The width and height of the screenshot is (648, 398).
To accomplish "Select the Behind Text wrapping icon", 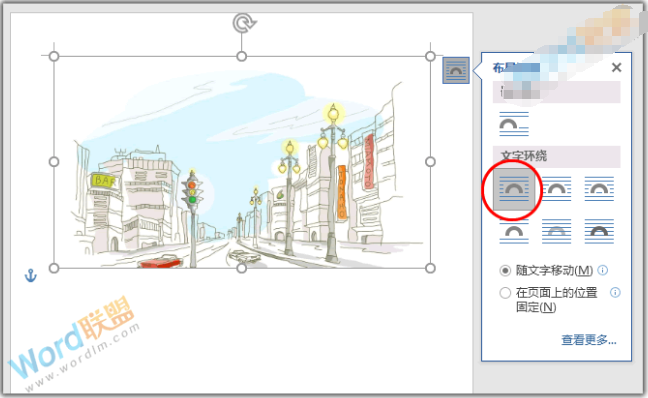I will [x=557, y=231].
